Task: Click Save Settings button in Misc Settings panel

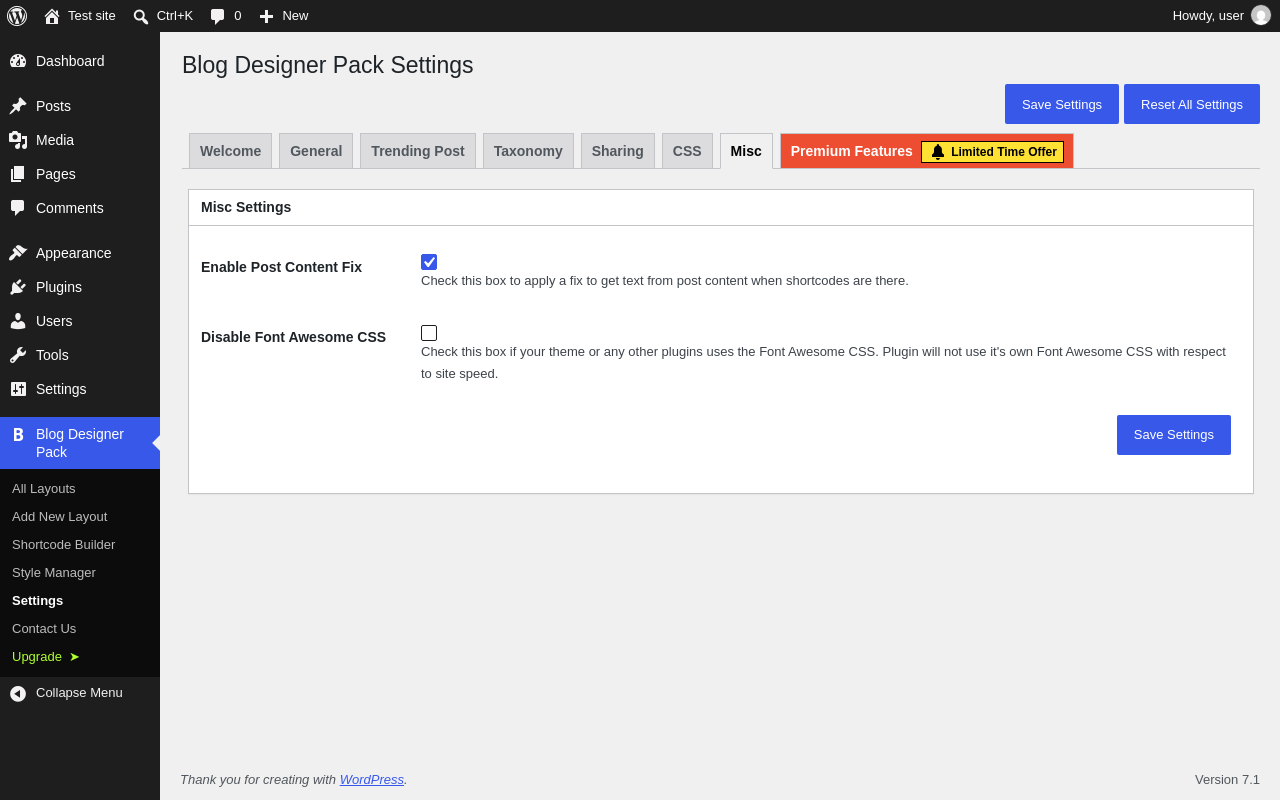Action: 1174,435
